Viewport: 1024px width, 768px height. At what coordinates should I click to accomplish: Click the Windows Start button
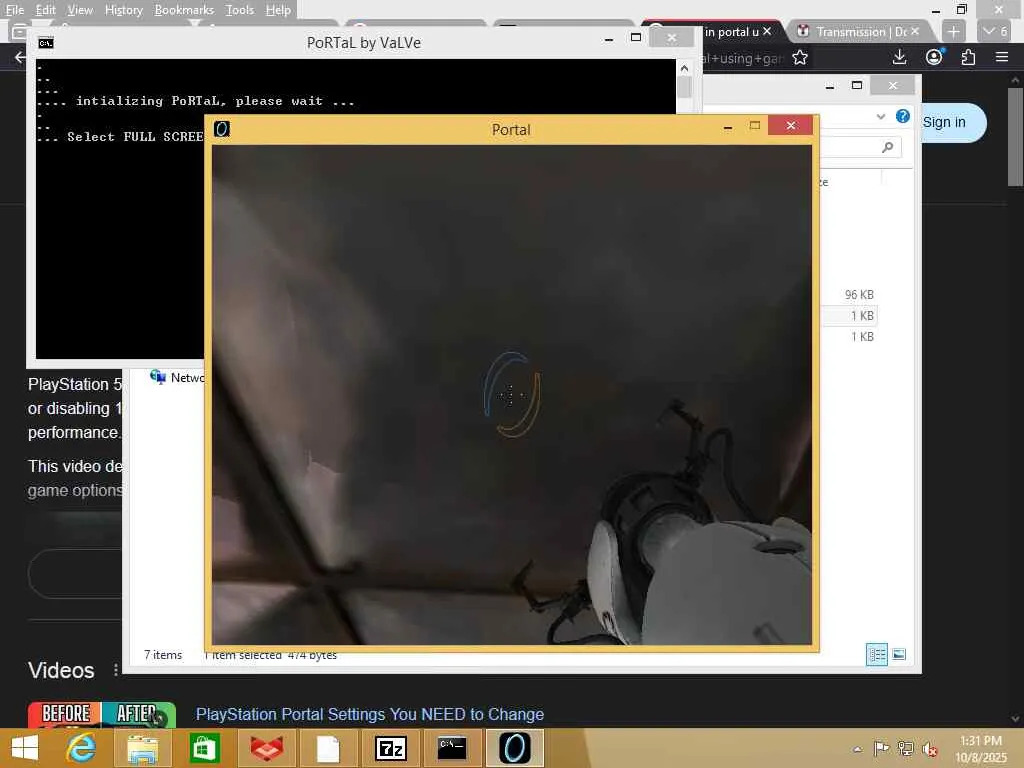pyautogui.click(x=25, y=748)
